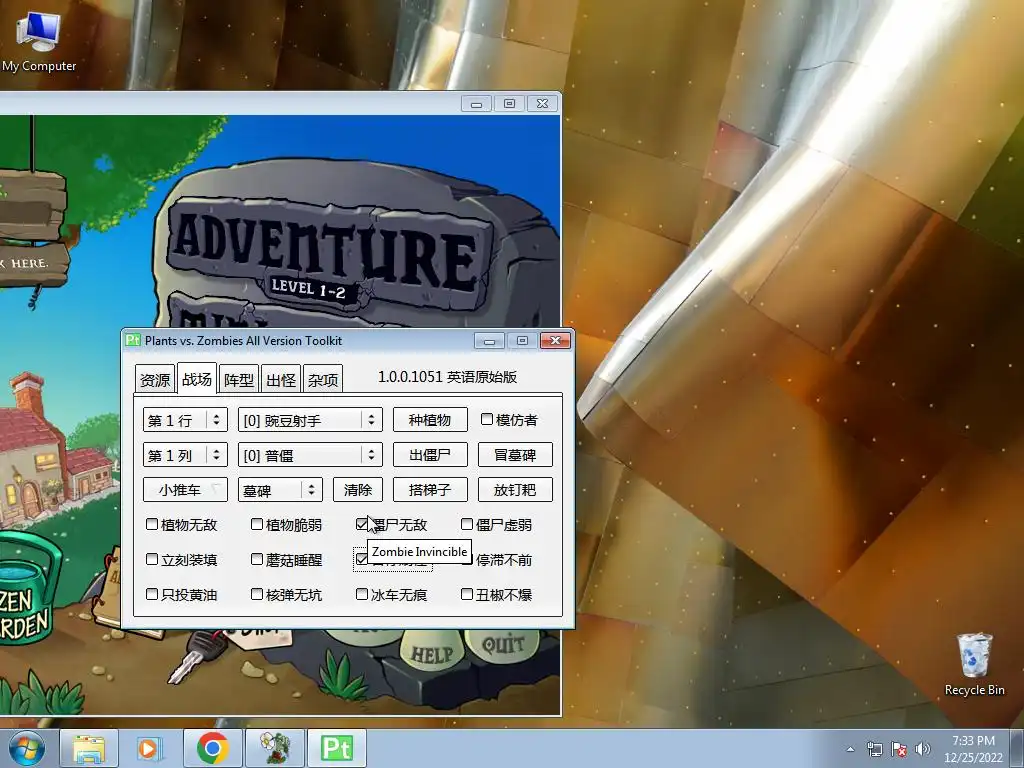
Task: Click the 清除 button
Action: click(x=357, y=490)
